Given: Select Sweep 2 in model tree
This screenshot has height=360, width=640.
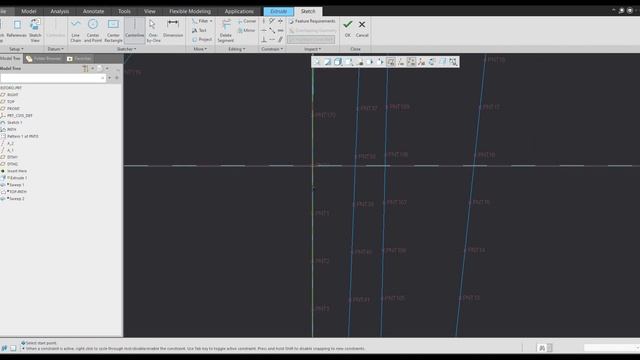Looking at the screenshot, I should tap(16, 199).
